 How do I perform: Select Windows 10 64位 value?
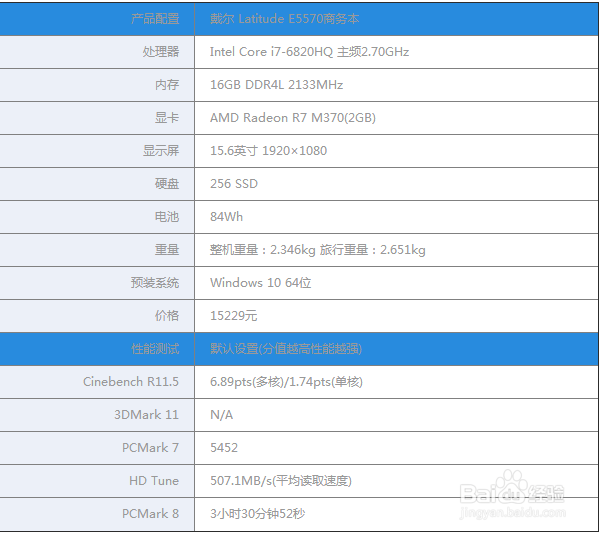(x=261, y=283)
